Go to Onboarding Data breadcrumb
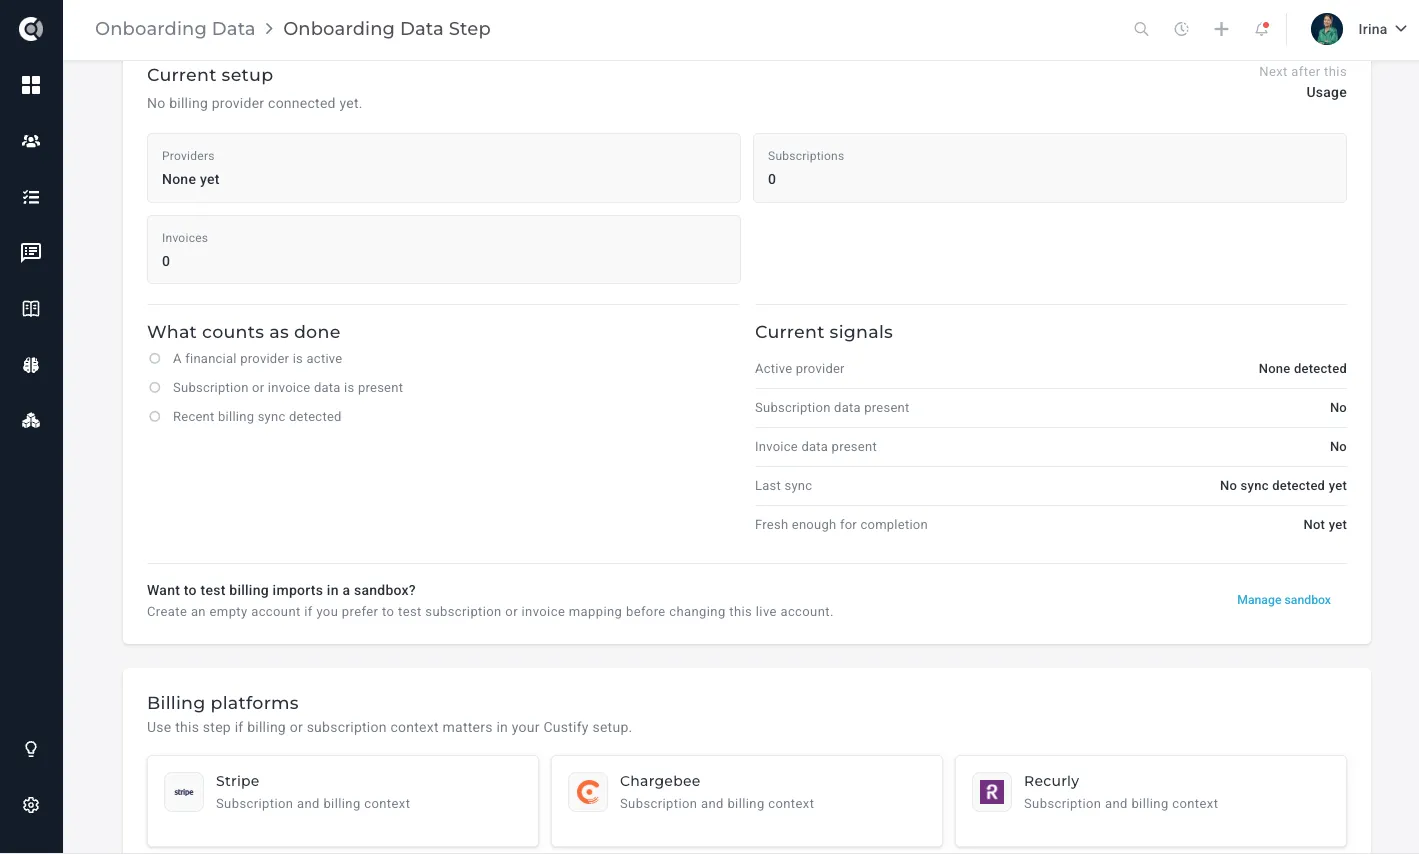The width and height of the screenshot is (1419, 854). [x=175, y=29]
